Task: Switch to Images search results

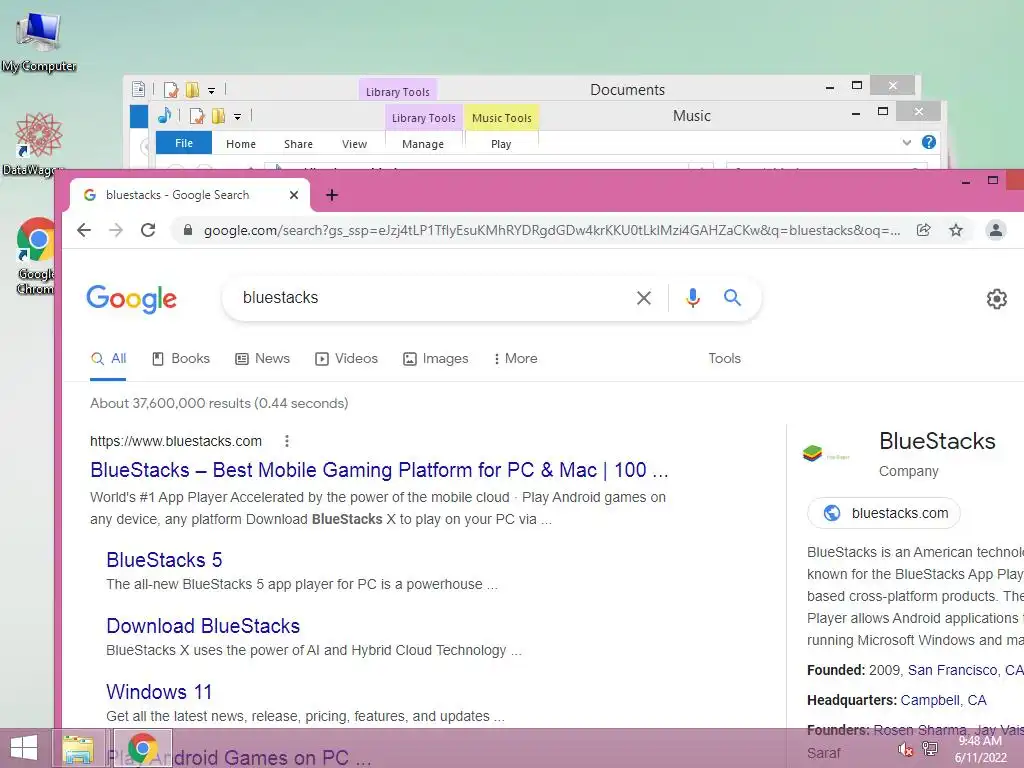Action: point(436,359)
